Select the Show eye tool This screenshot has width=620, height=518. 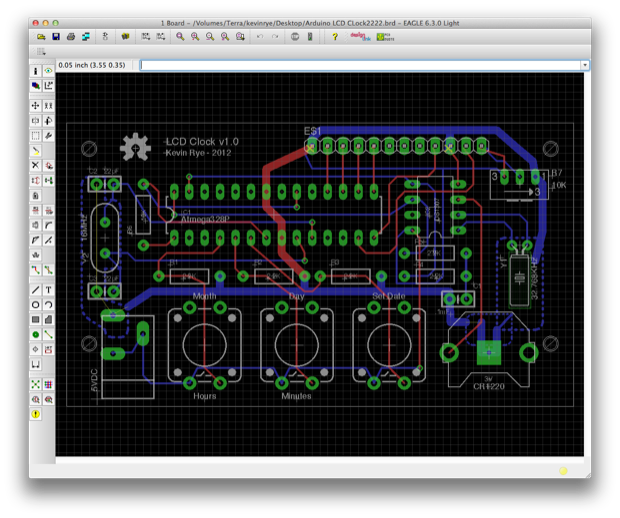click(x=48, y=71)
